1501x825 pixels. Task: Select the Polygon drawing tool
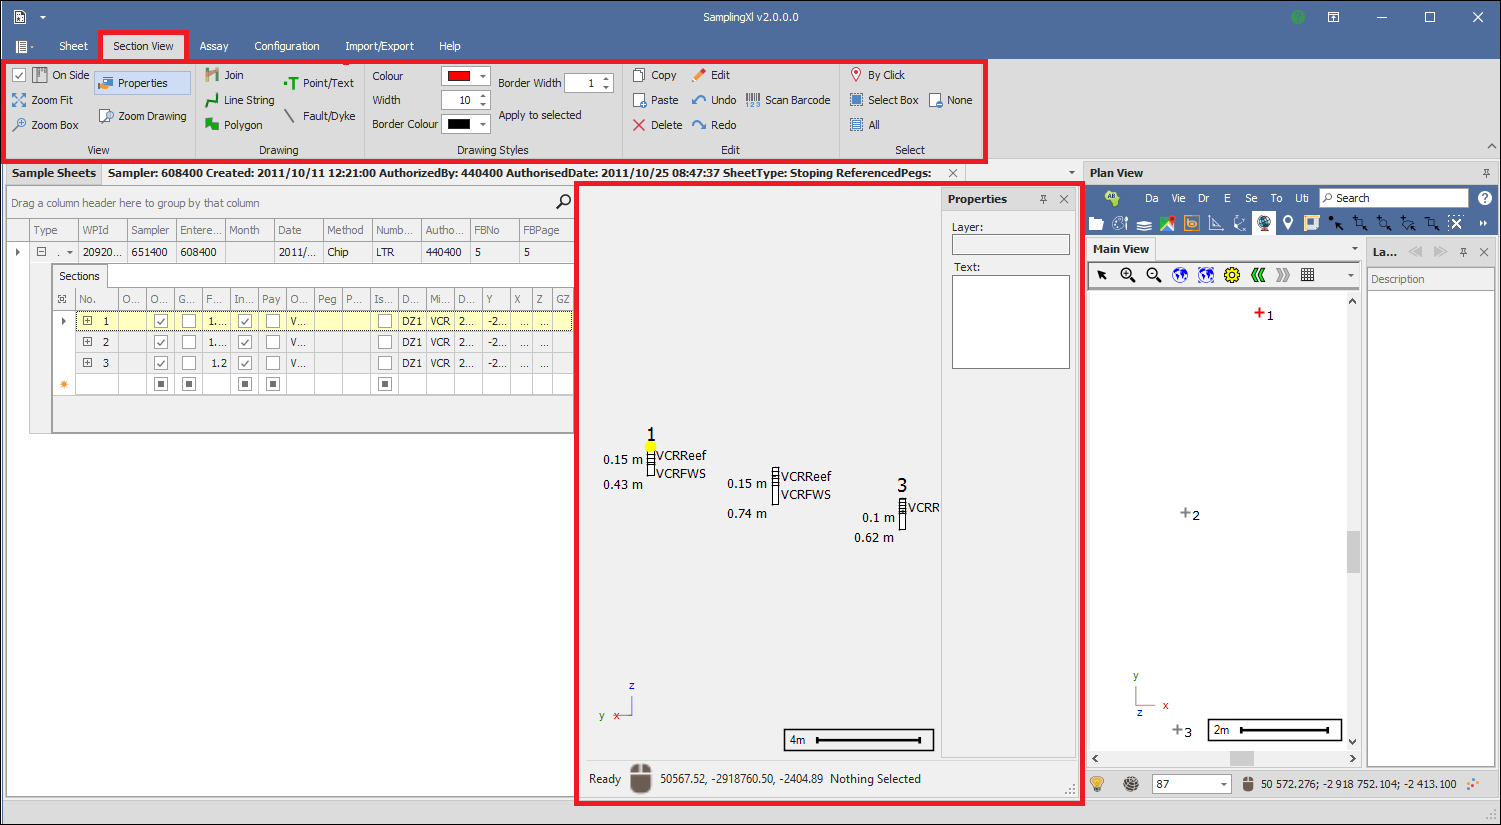pyautogui.click(x=234, y=125)
